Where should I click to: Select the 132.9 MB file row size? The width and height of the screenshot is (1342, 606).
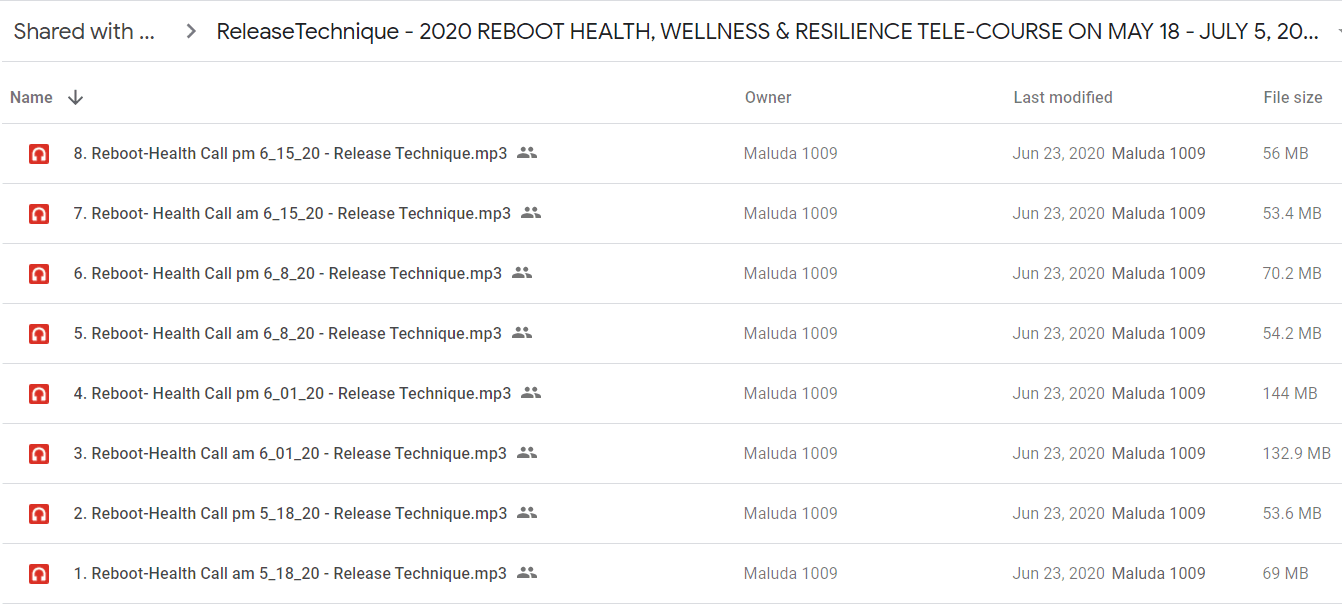click(1297, 453)
